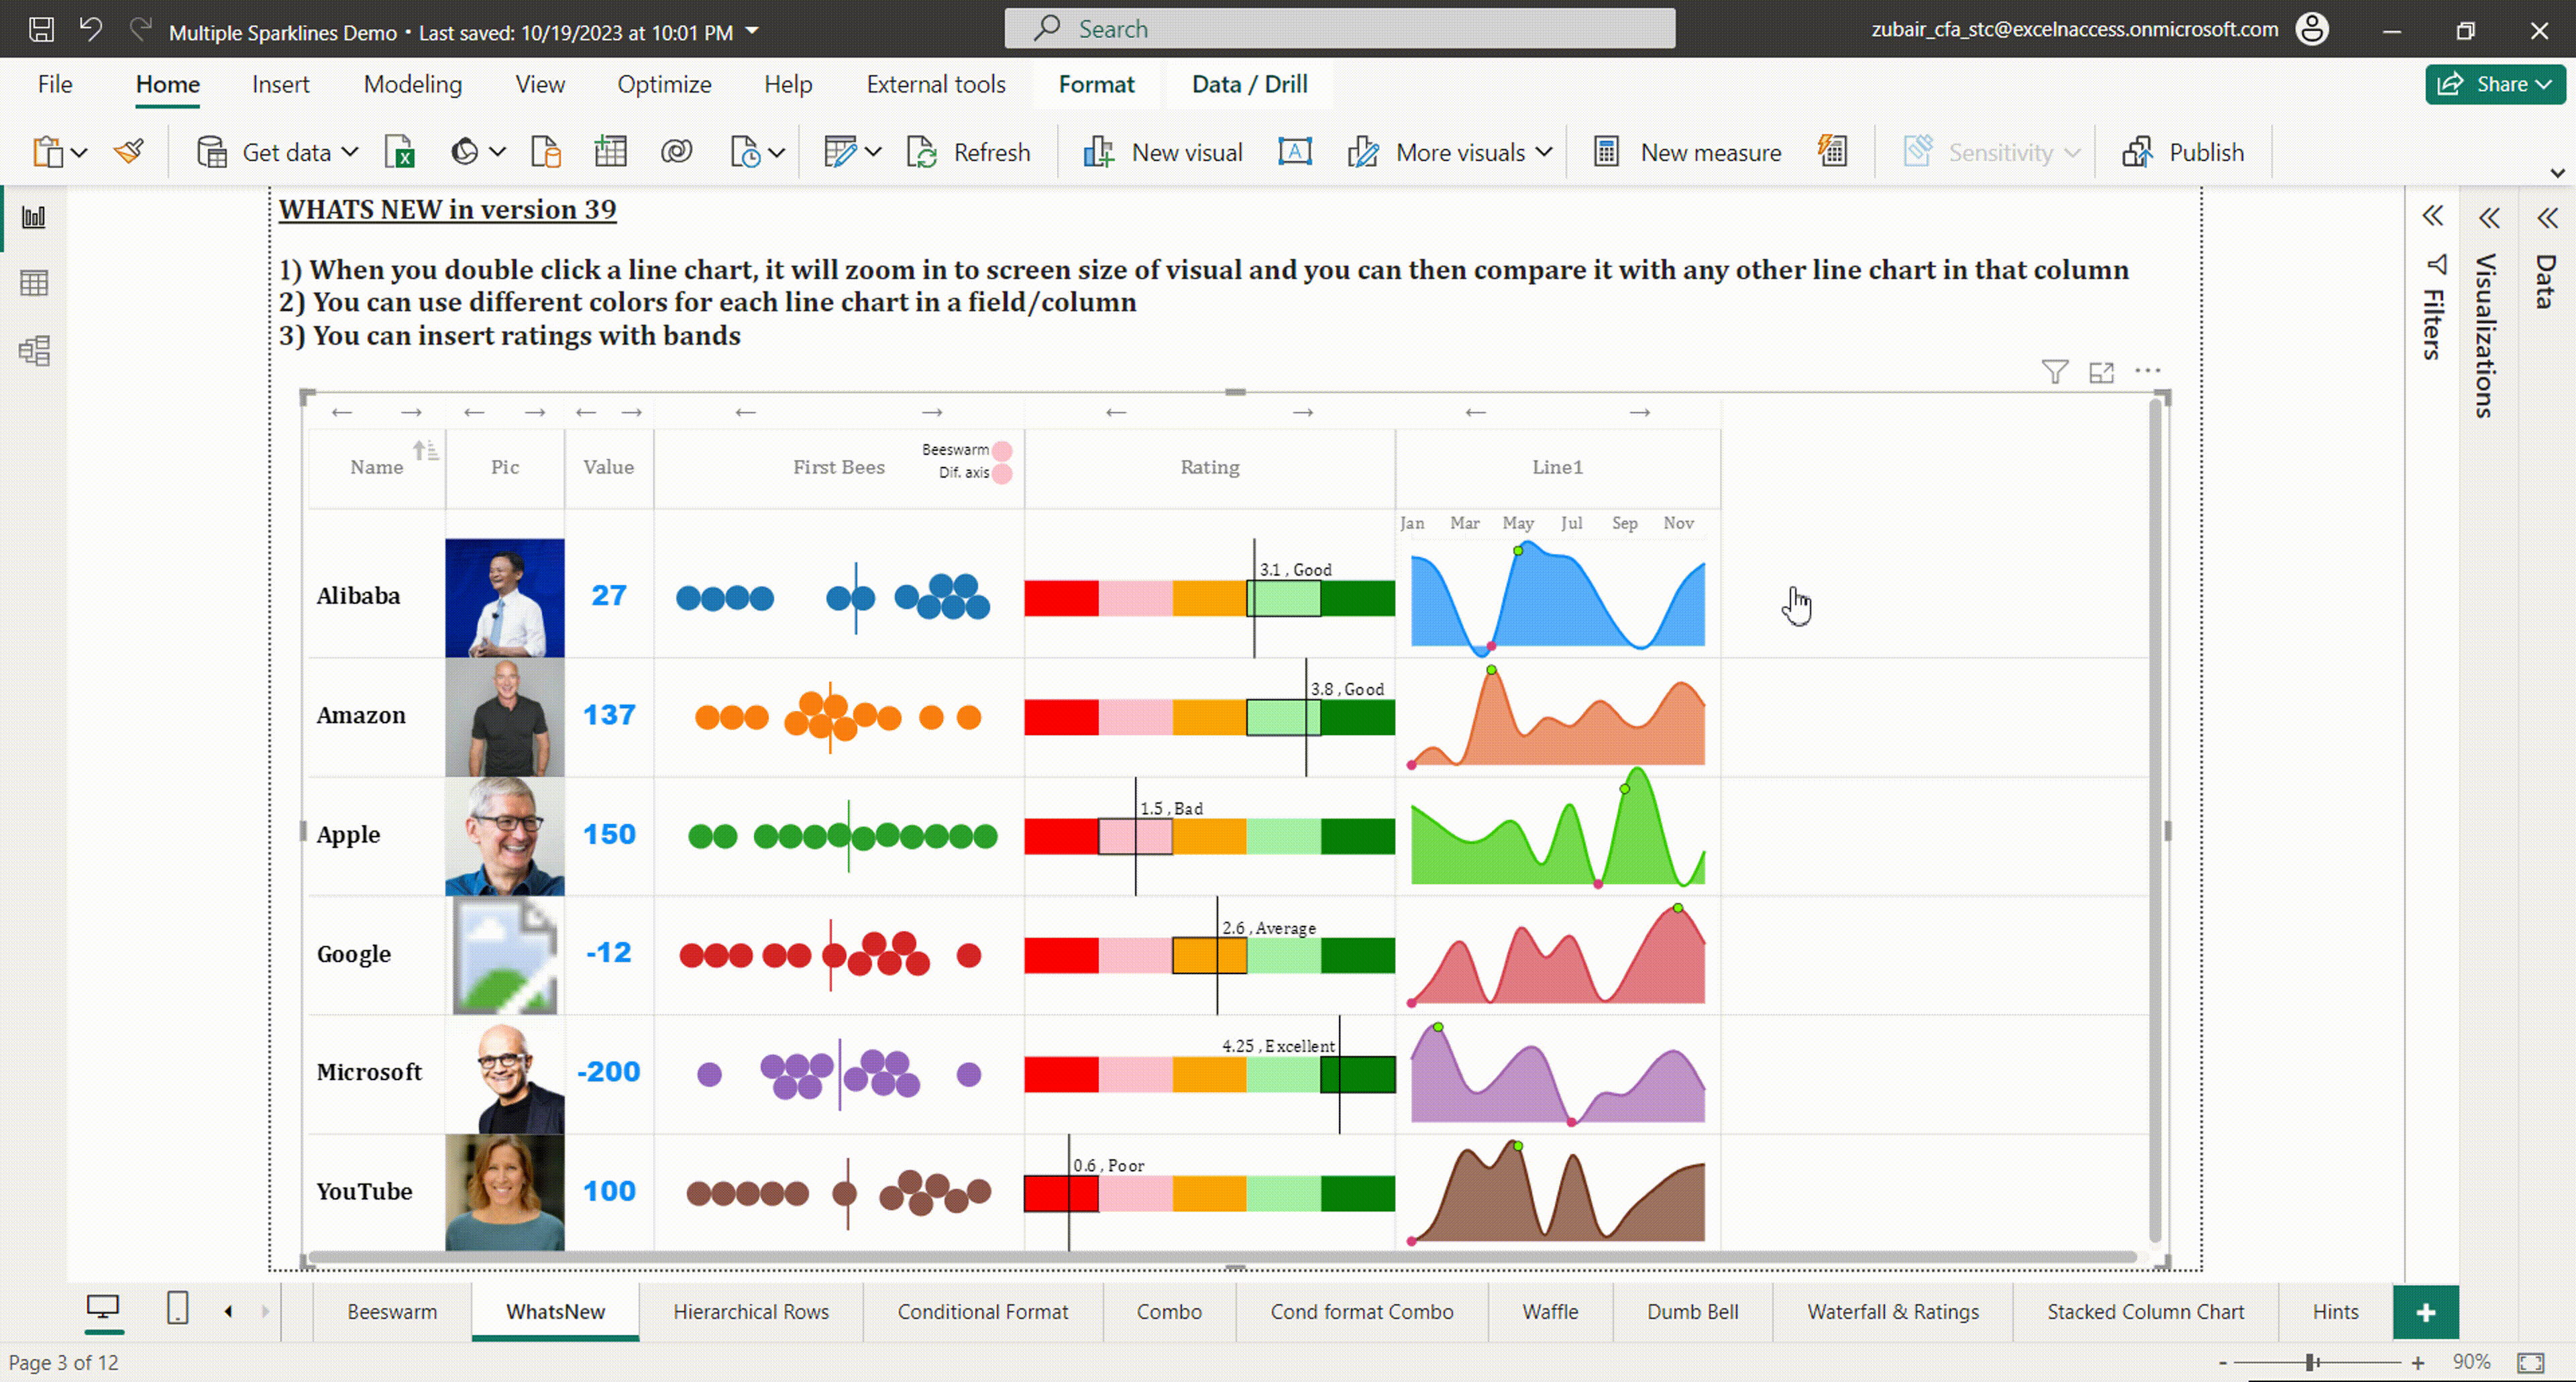Open the Data / Drill tab
This screenshot has width=2576, height=1382.
pyautogui.click(x=1249, y=84)
